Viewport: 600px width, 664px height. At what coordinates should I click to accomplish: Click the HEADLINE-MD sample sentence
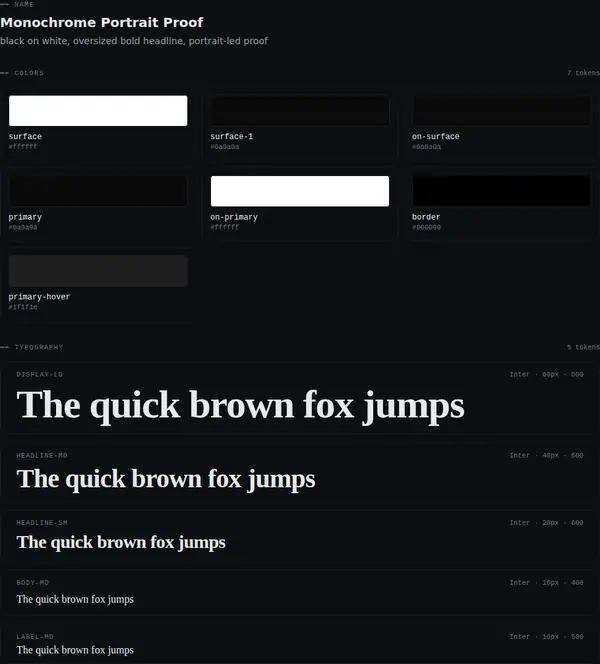166,479
